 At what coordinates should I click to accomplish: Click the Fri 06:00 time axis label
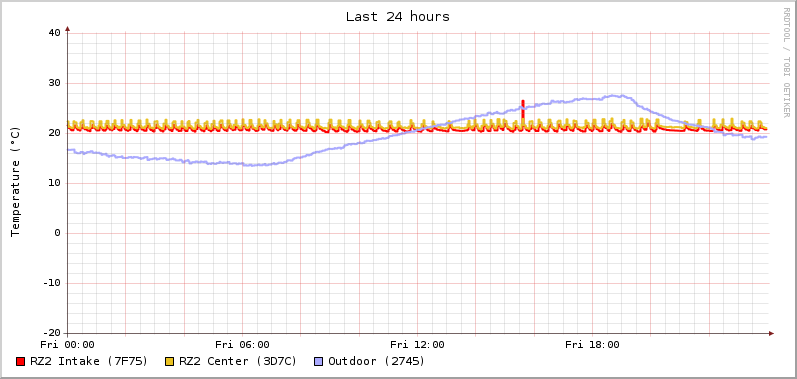(242, 345)
